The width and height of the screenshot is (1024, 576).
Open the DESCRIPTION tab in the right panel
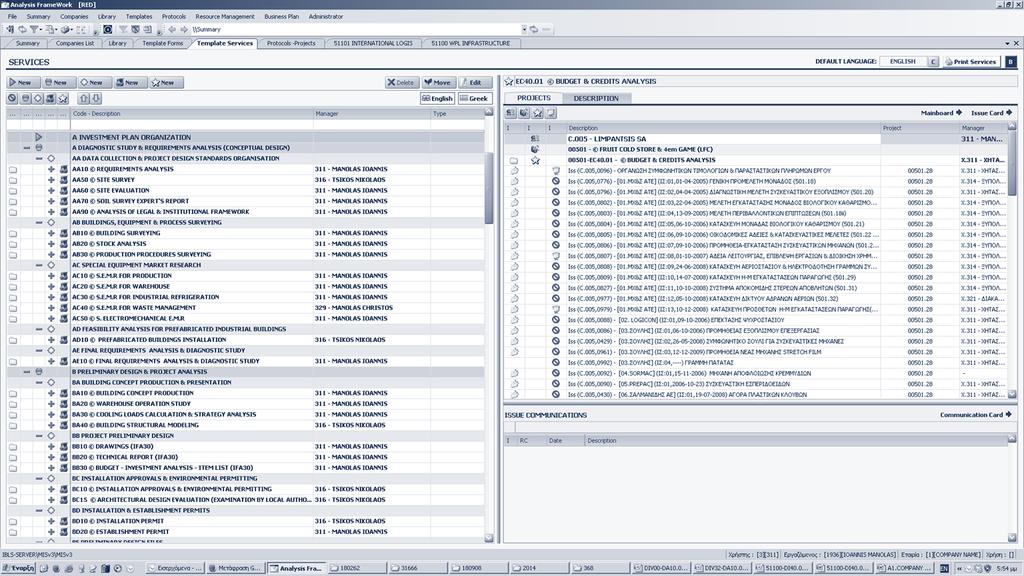(x=596, y=98)
